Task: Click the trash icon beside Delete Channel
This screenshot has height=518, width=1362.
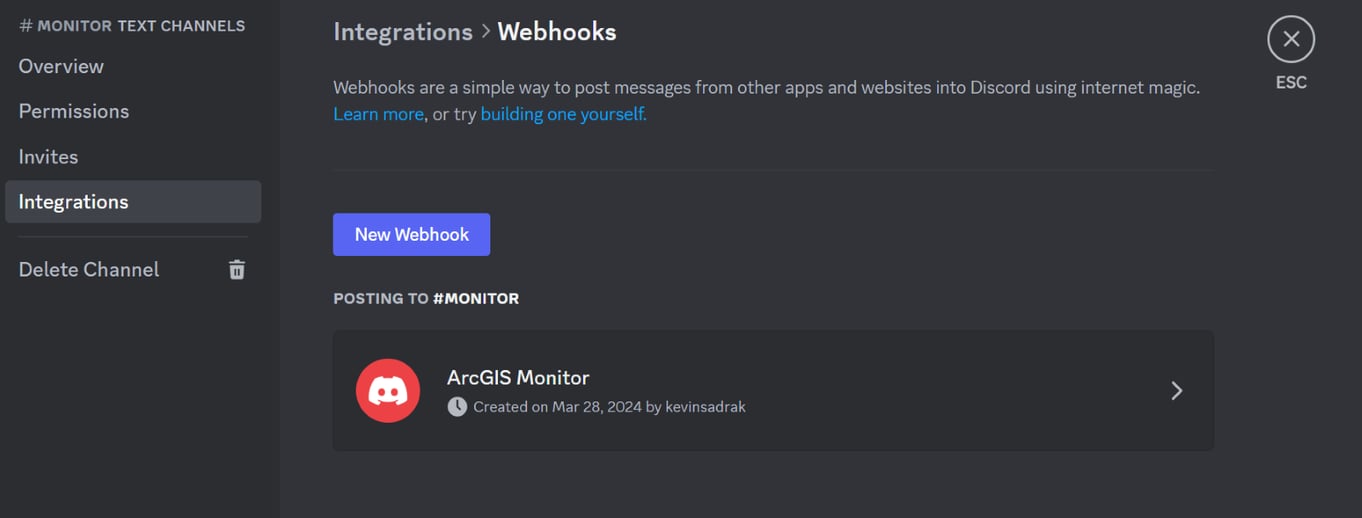Action: 237,269
